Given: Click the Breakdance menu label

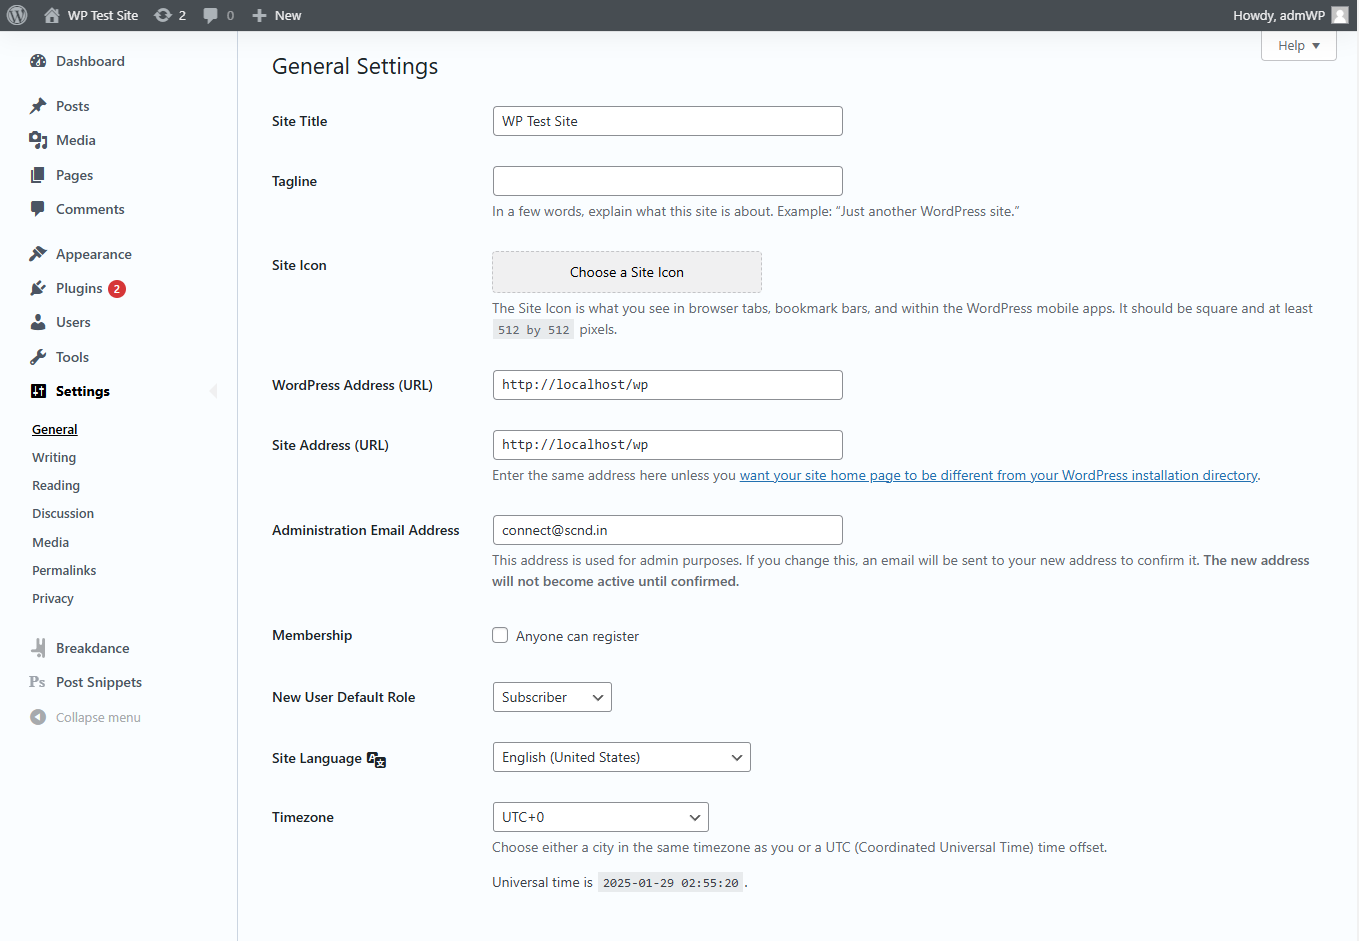Looking at the screenshot, I should 93,648.
